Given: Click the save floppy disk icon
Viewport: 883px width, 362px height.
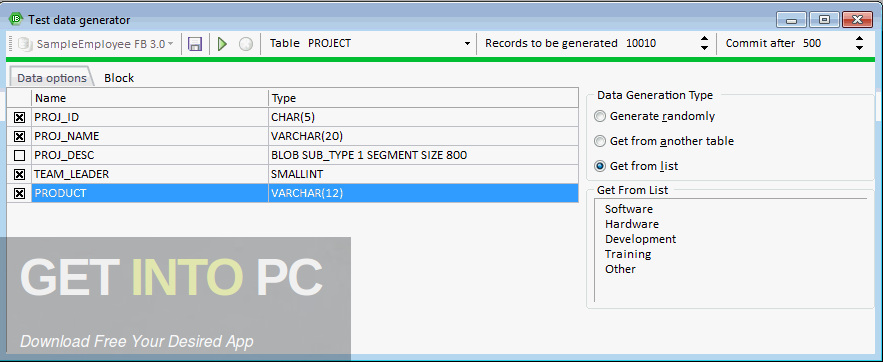Looking at the screenshot, I should click(195, 44).
